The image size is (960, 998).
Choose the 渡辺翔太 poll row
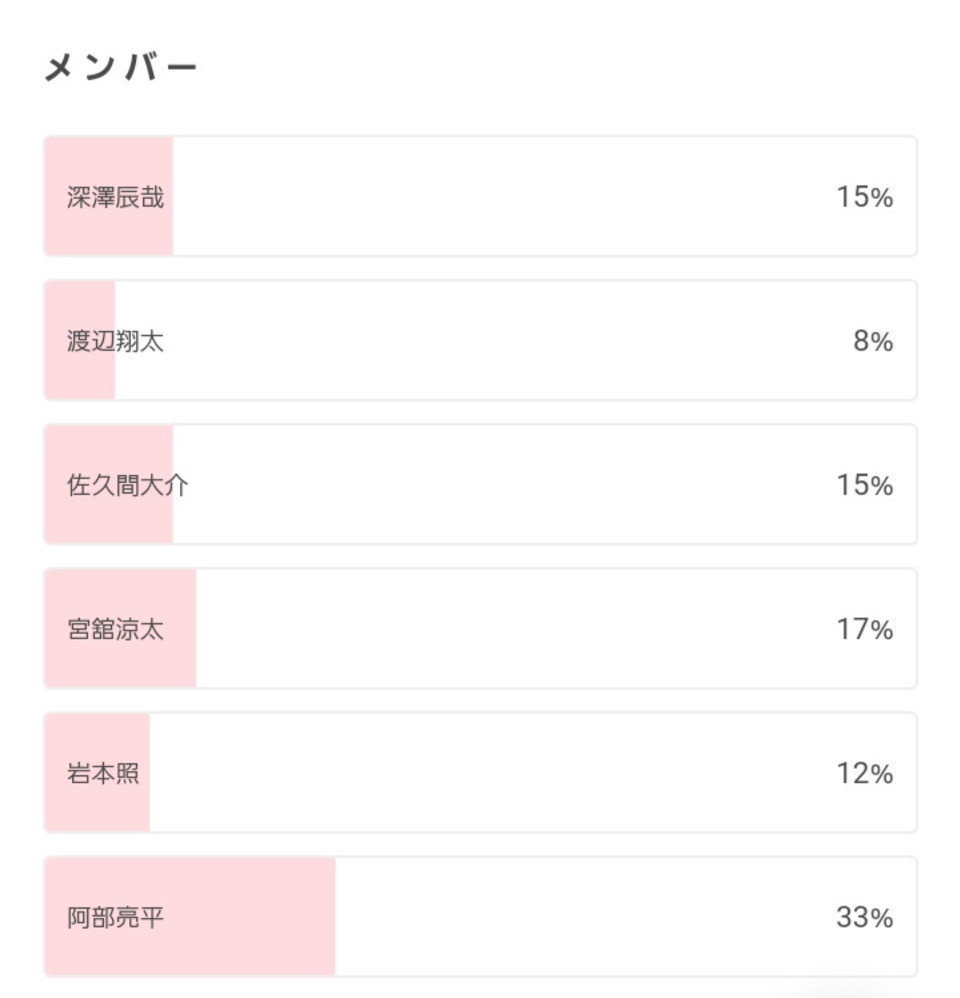click(x=480, y=341)
